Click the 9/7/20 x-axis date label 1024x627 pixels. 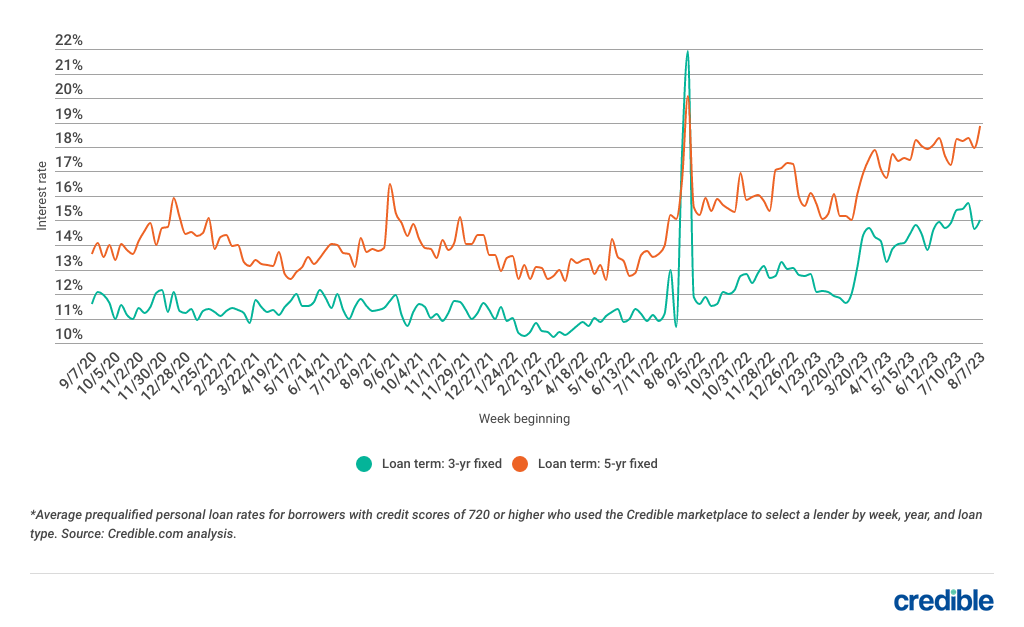click(x=76, y=372)
